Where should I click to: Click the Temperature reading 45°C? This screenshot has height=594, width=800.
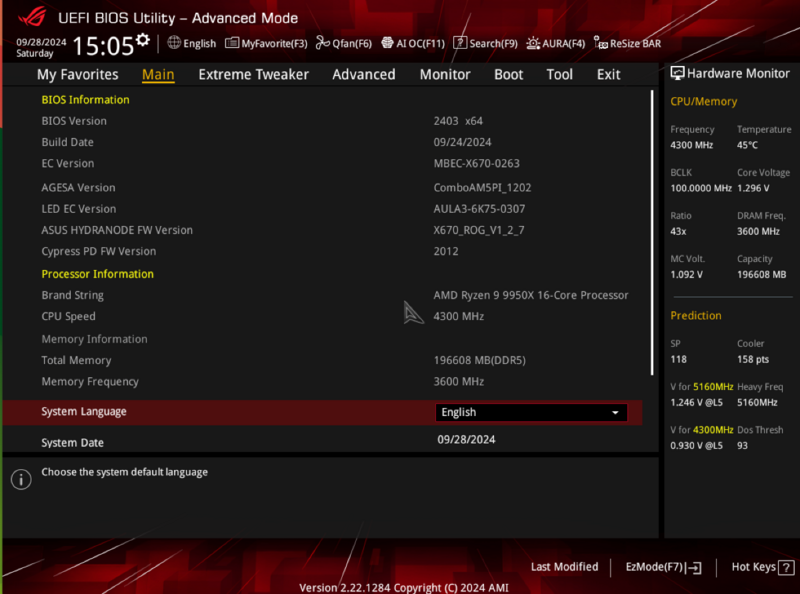(747, 145)
